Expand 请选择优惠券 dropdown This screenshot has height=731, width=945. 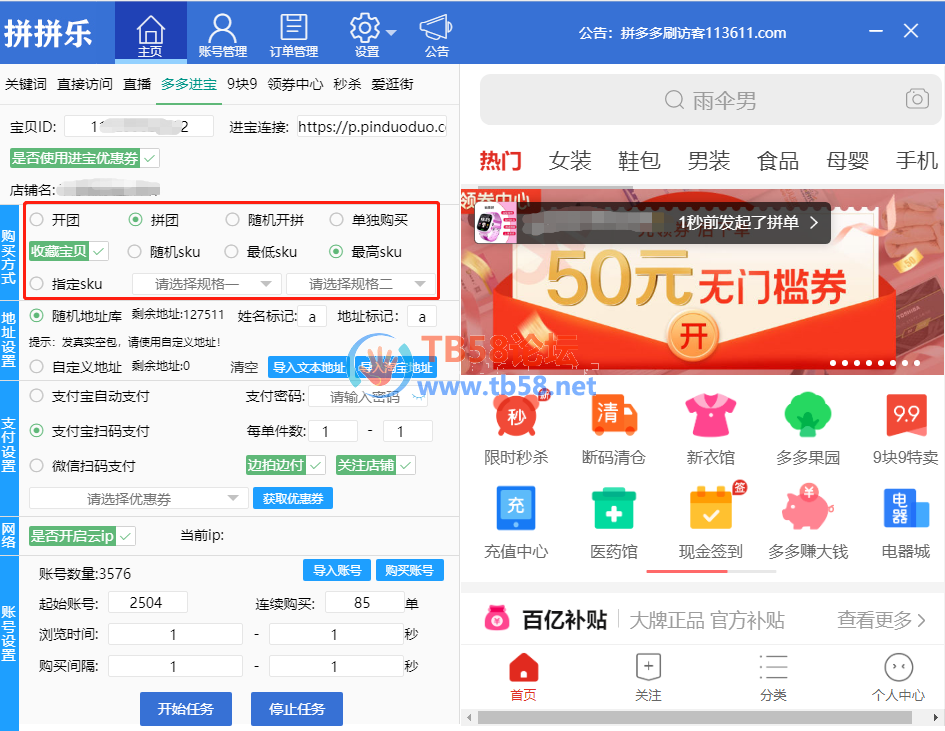tap(139, 498)
